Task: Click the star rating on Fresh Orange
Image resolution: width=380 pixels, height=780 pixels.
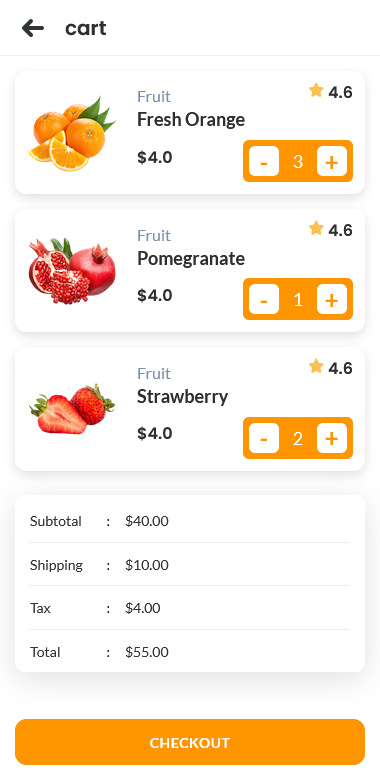Action: tap(330, 92)
